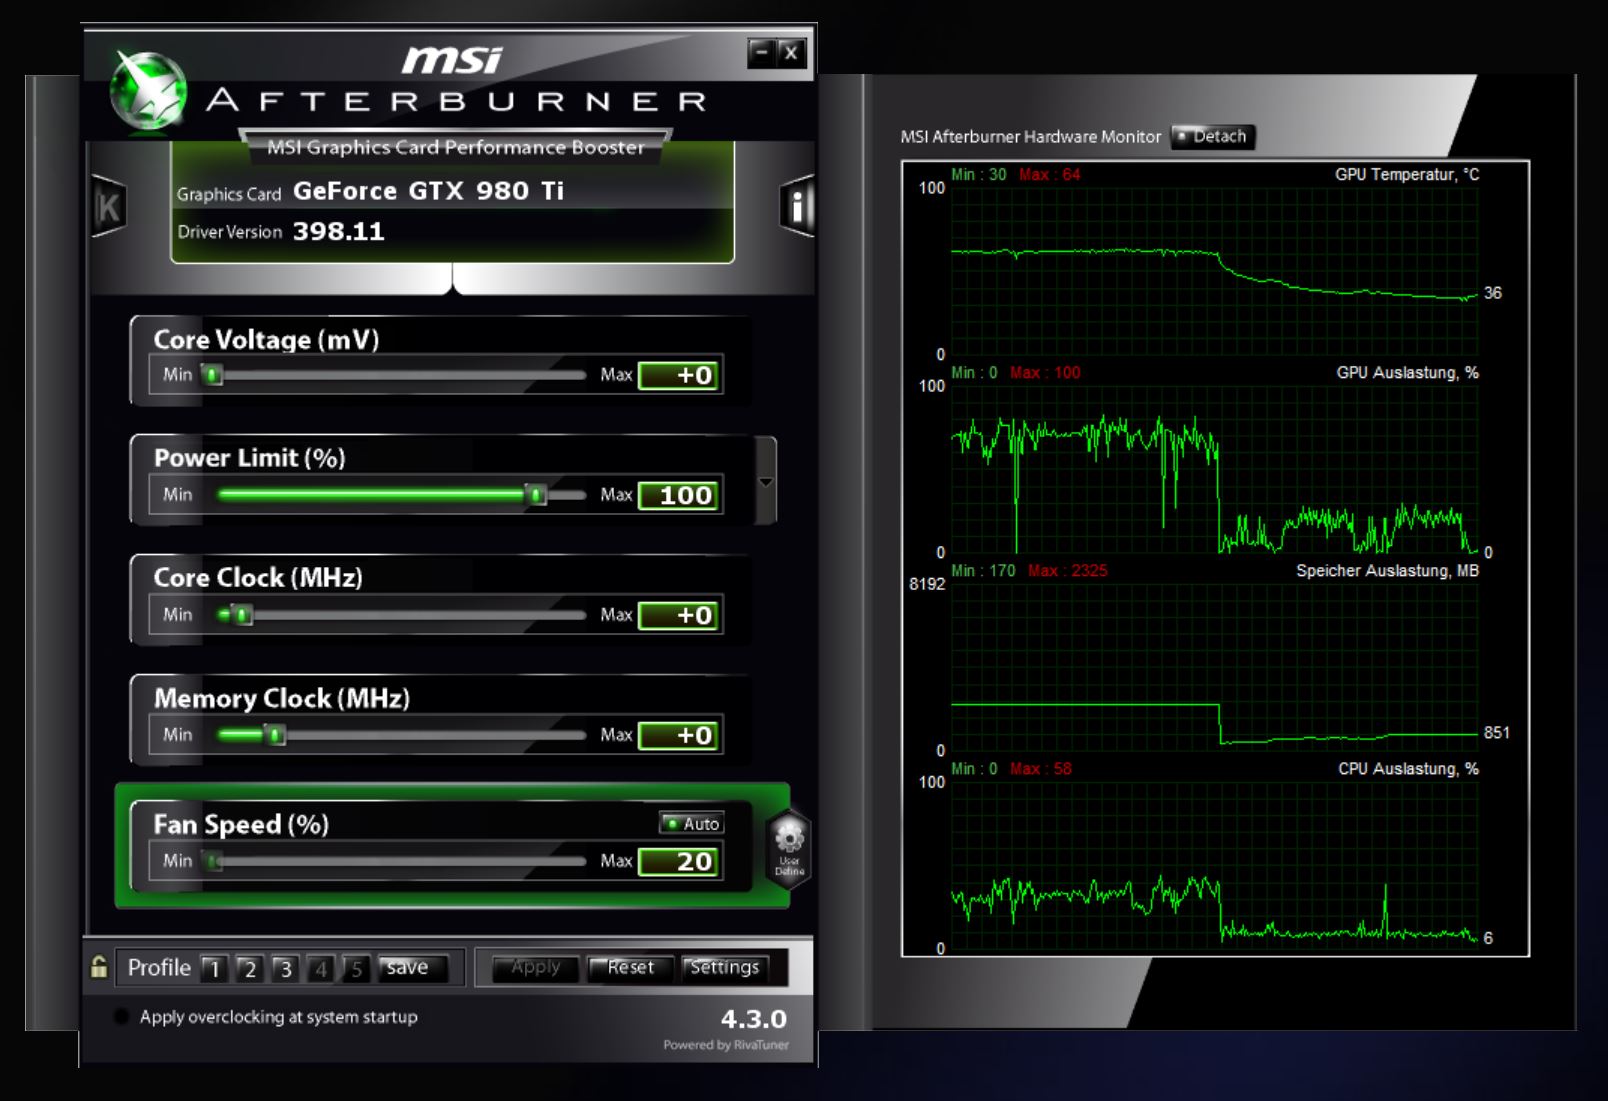Click the Power Limit 100 value field
Viewport: 1608px width, 1101px height.
click(680, 495)
